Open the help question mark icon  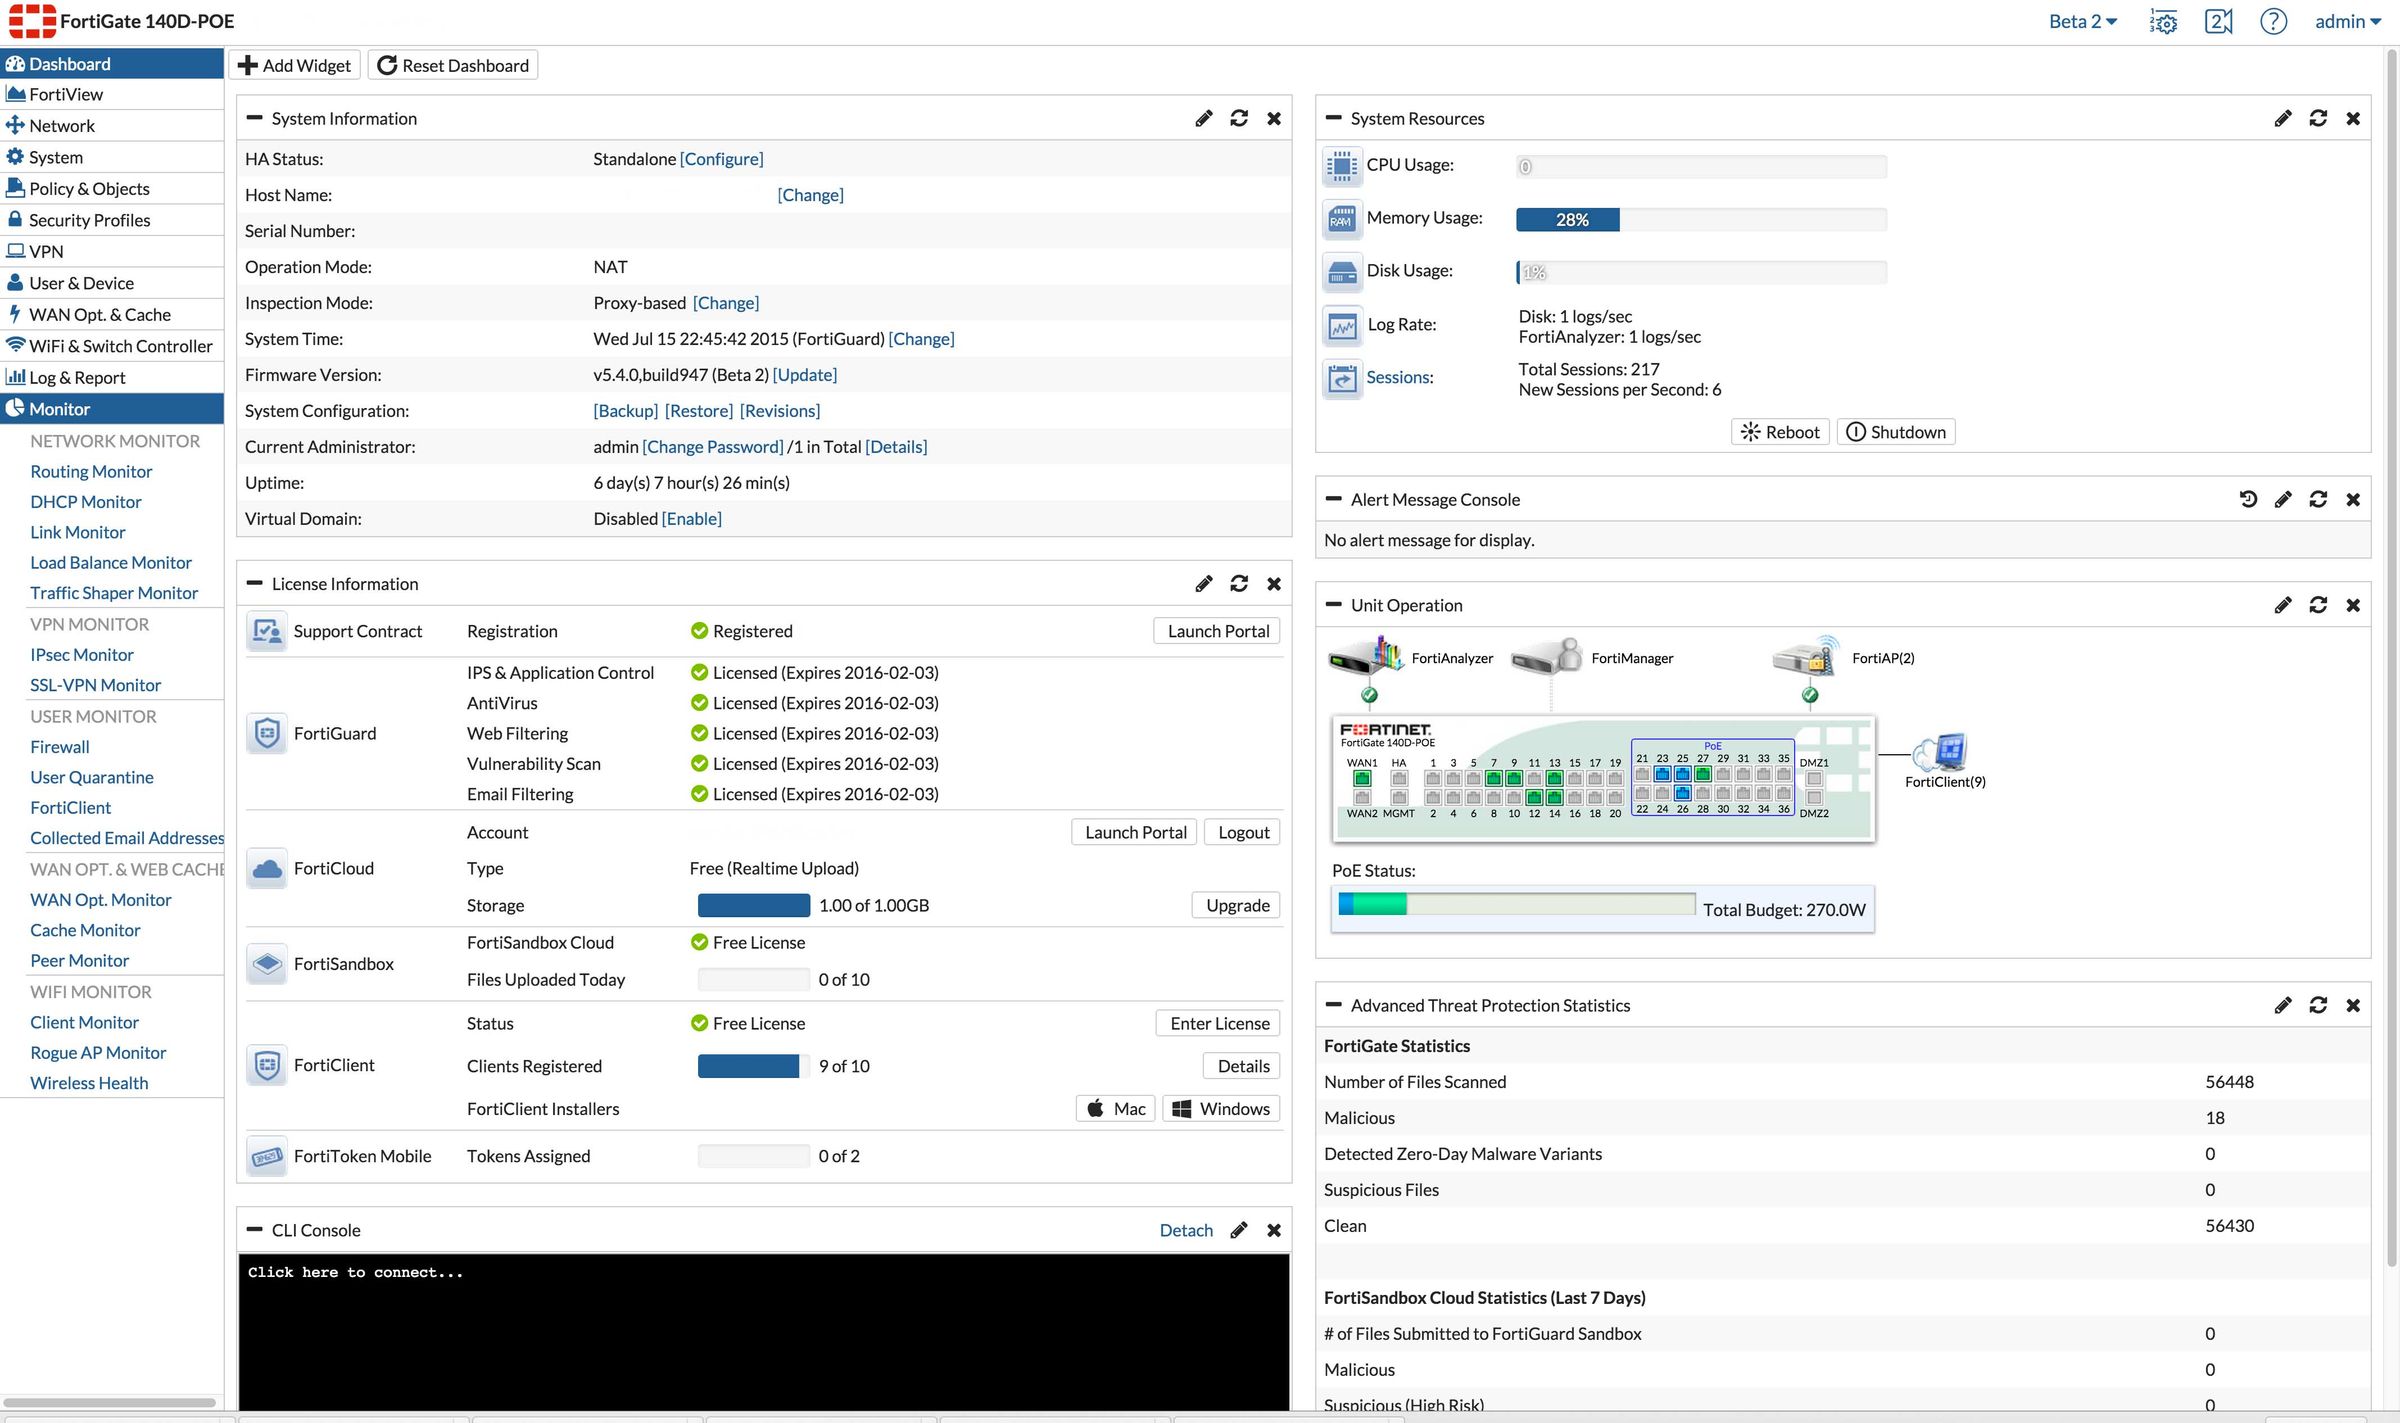2273,22
